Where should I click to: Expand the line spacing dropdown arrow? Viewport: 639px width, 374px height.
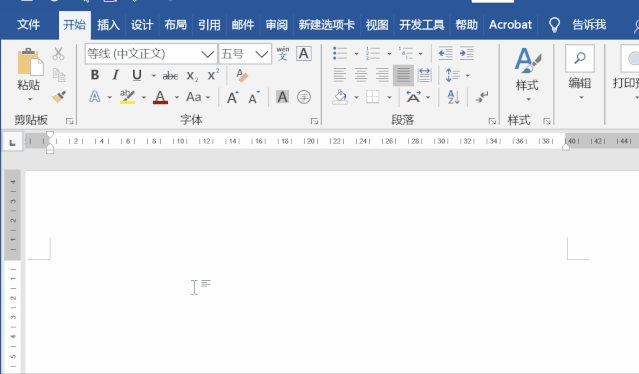pos(468,75)
